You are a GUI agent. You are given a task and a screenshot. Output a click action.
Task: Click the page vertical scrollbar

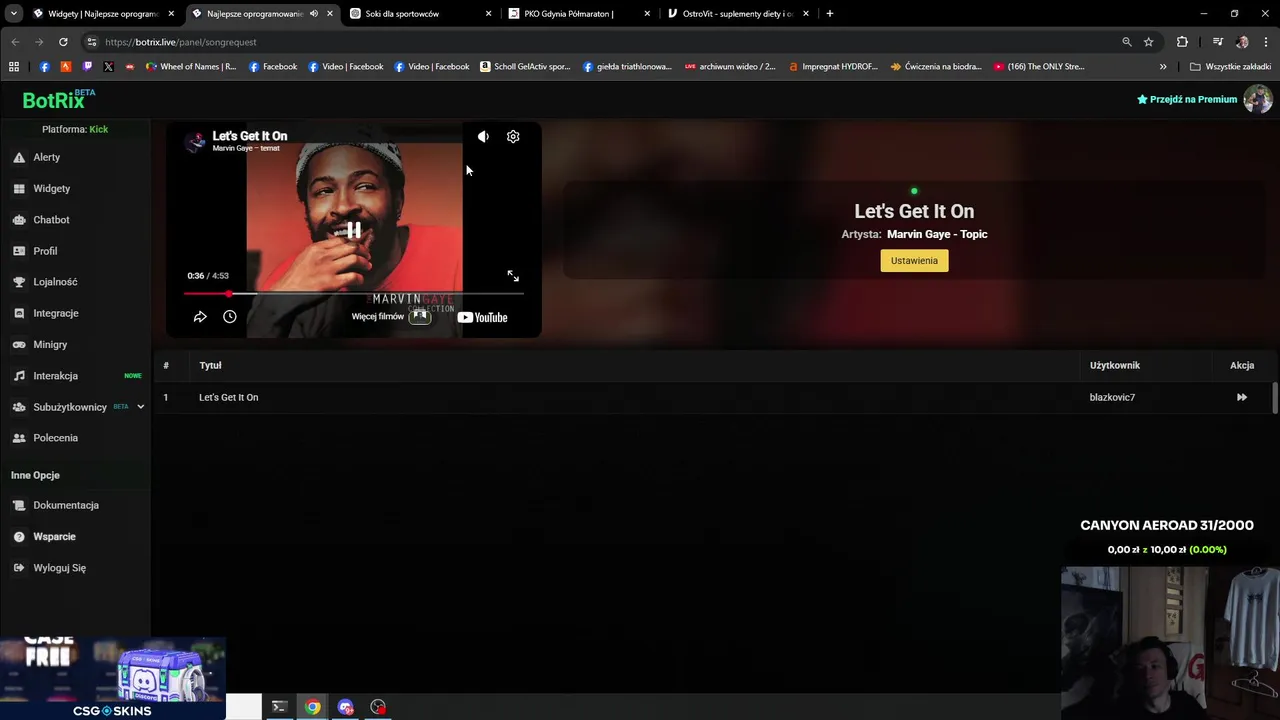[x=1275, y=397]
